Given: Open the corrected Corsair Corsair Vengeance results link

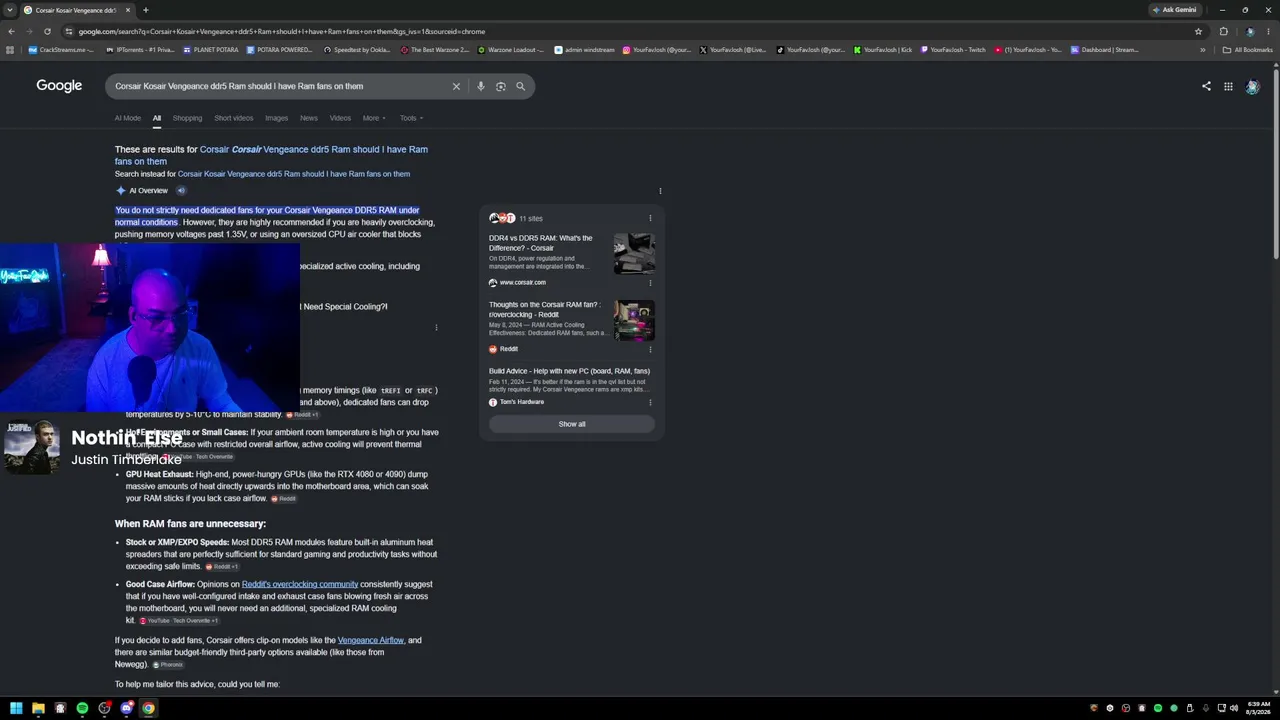Looking at the screenshot, I should point(271,155).
